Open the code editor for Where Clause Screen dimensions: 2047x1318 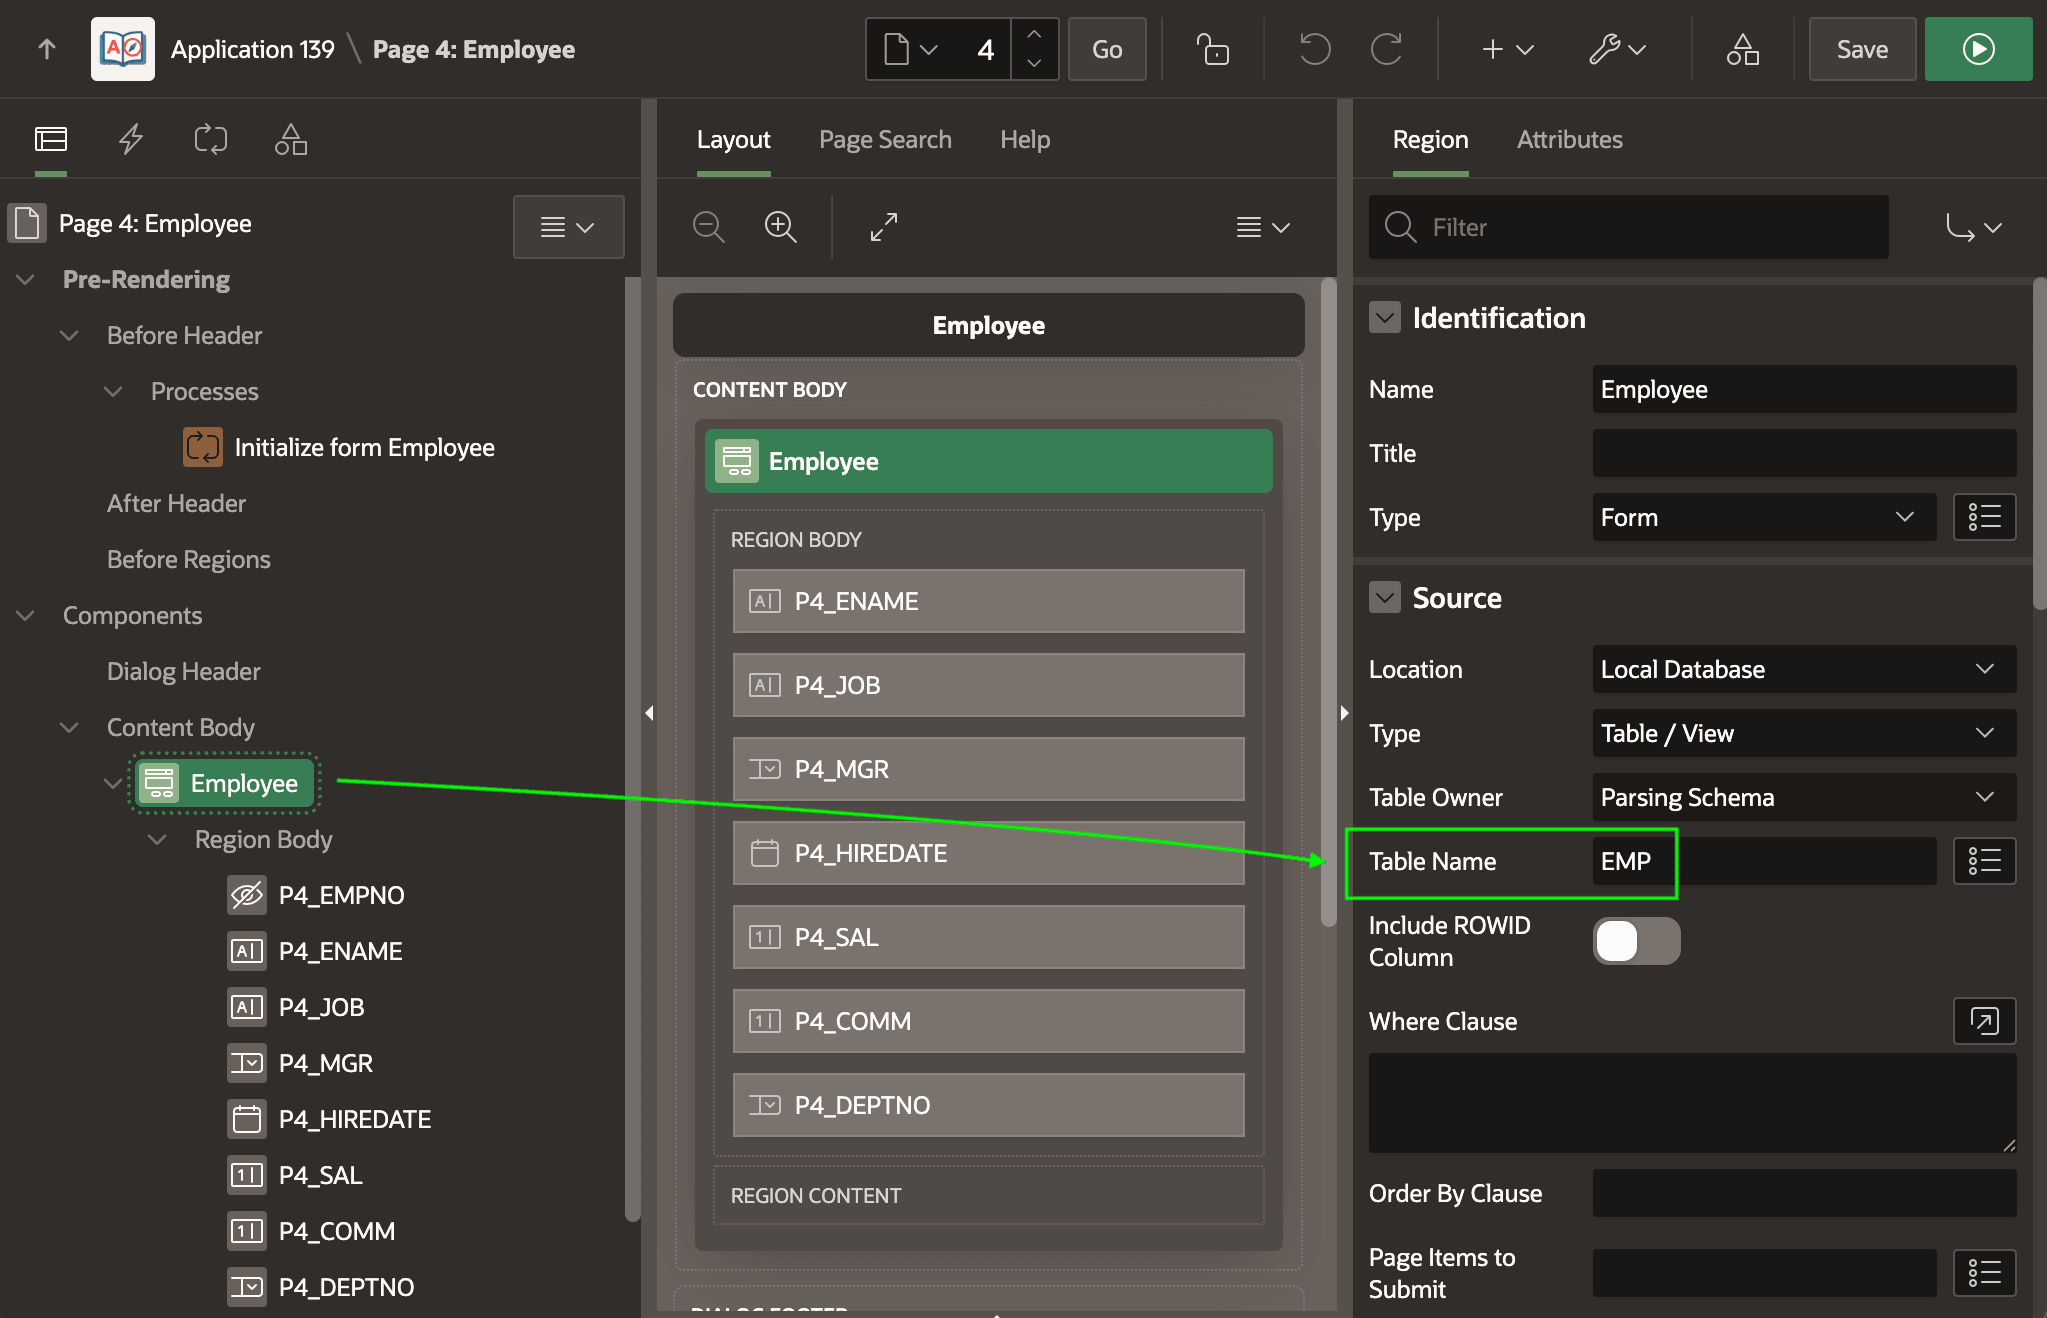pyautogui.click(x=1984, y=1021)
